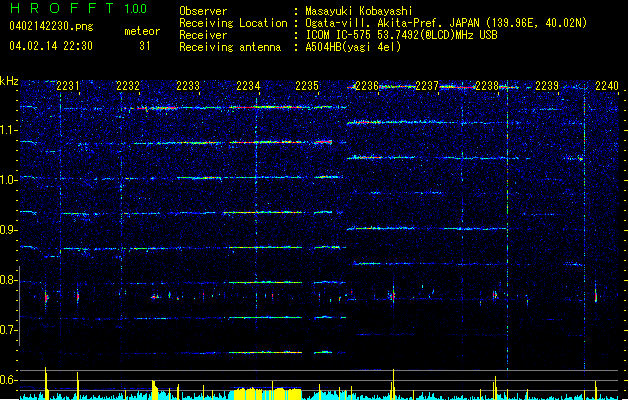
Task: Select the ICOM IC-575 receiver value
Action: pyautogui.click(x=401, y=35)
